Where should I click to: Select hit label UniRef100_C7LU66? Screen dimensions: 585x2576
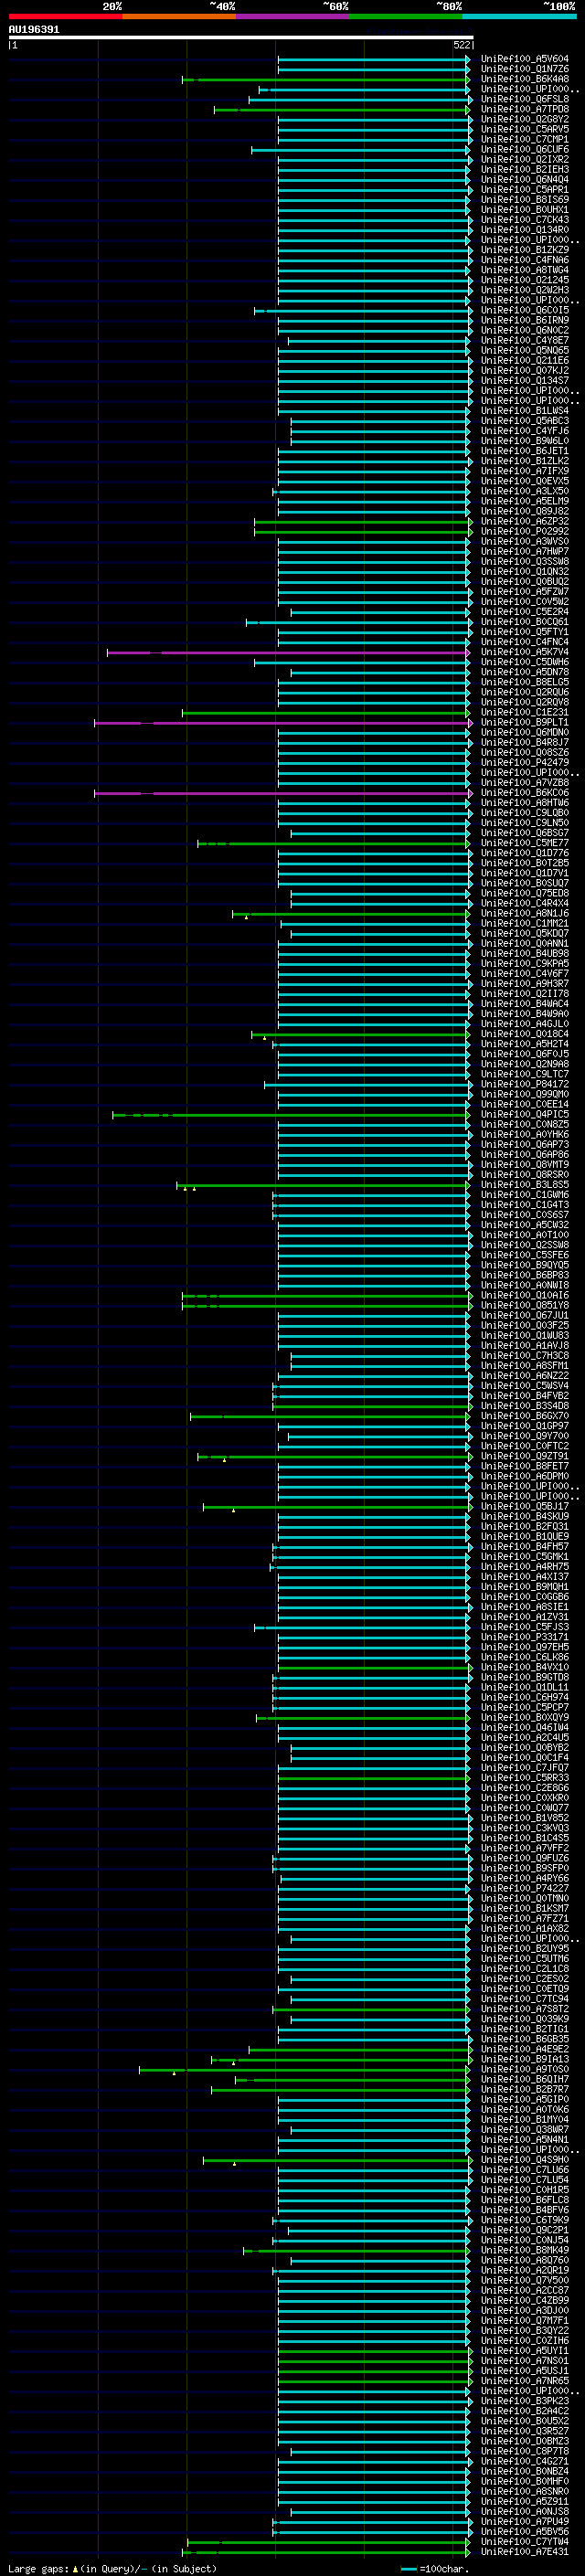click(524, 2170)
